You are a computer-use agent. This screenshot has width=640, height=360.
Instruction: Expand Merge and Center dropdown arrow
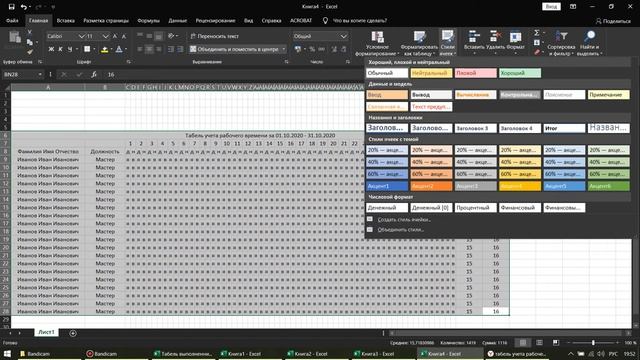point(284,49)
